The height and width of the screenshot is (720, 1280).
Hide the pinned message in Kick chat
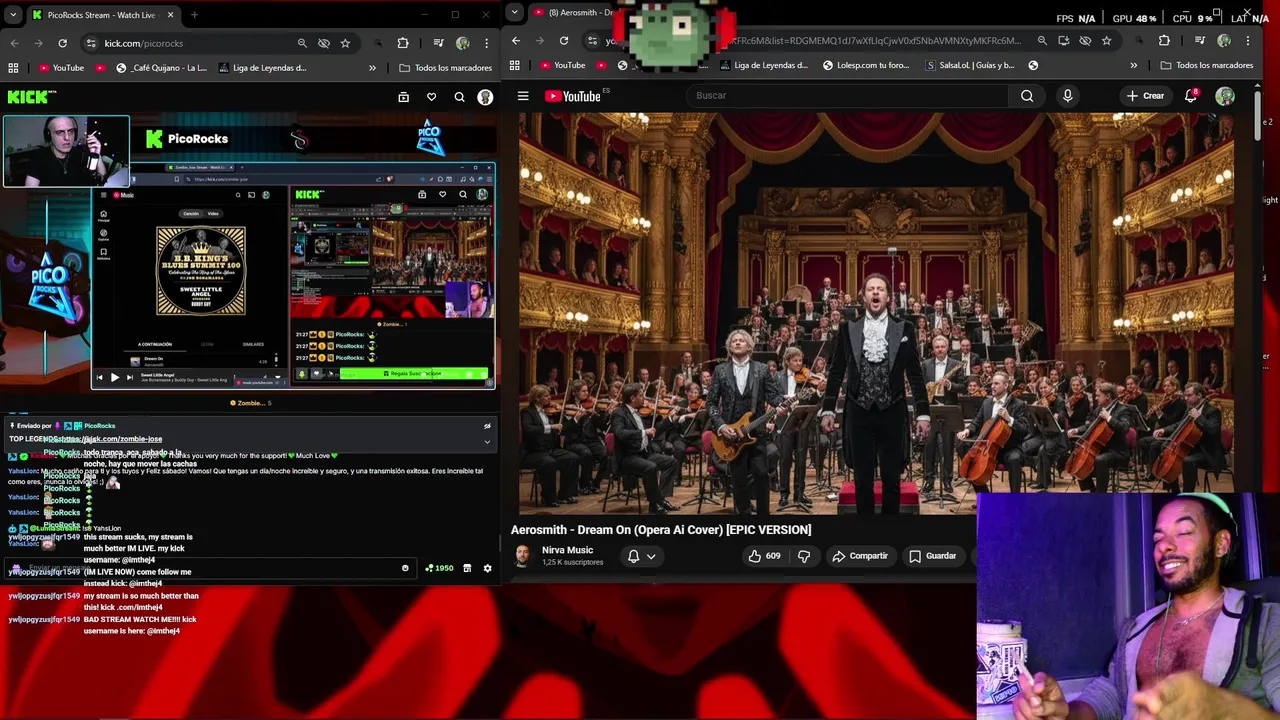(x=487, y=426)
